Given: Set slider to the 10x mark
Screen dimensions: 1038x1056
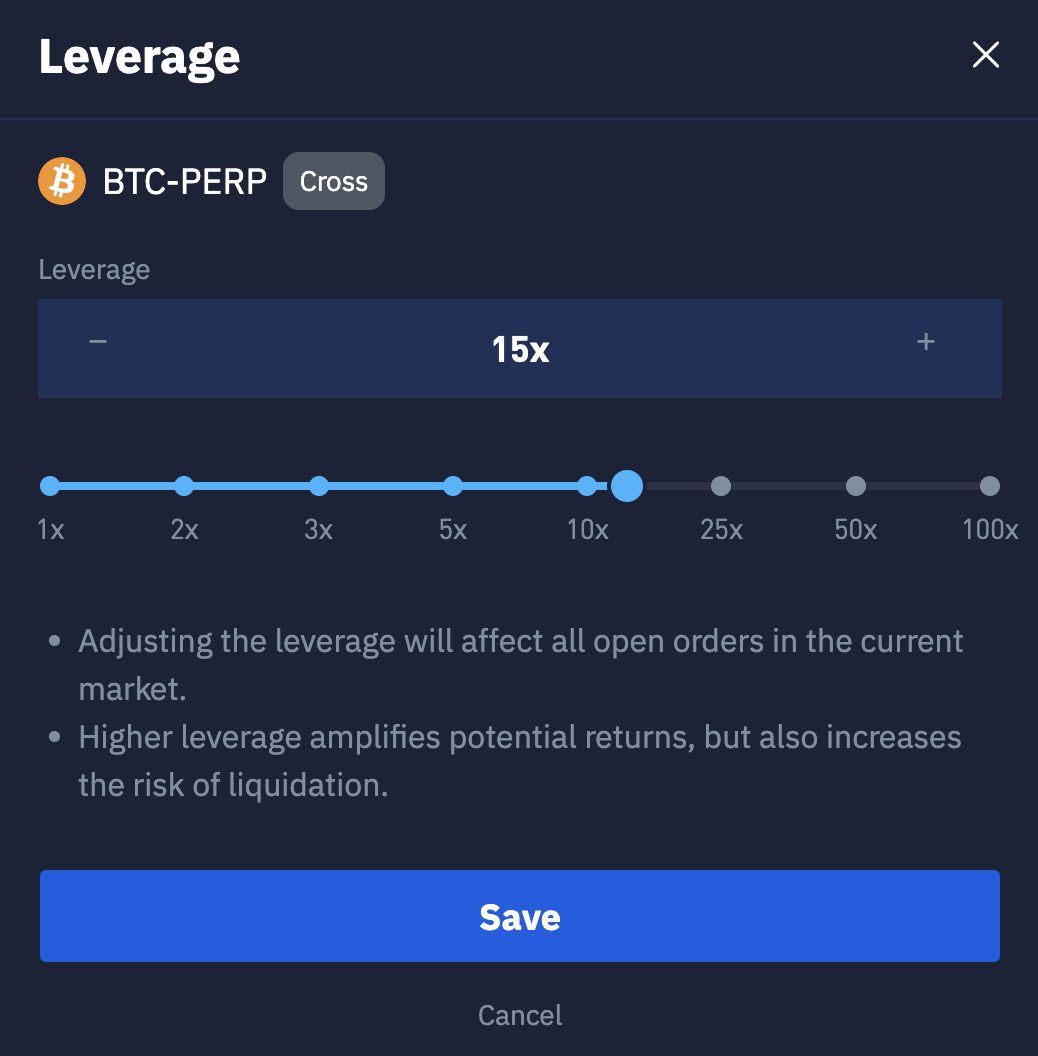Looking at the screenshot, I should (x=587, y=486).
